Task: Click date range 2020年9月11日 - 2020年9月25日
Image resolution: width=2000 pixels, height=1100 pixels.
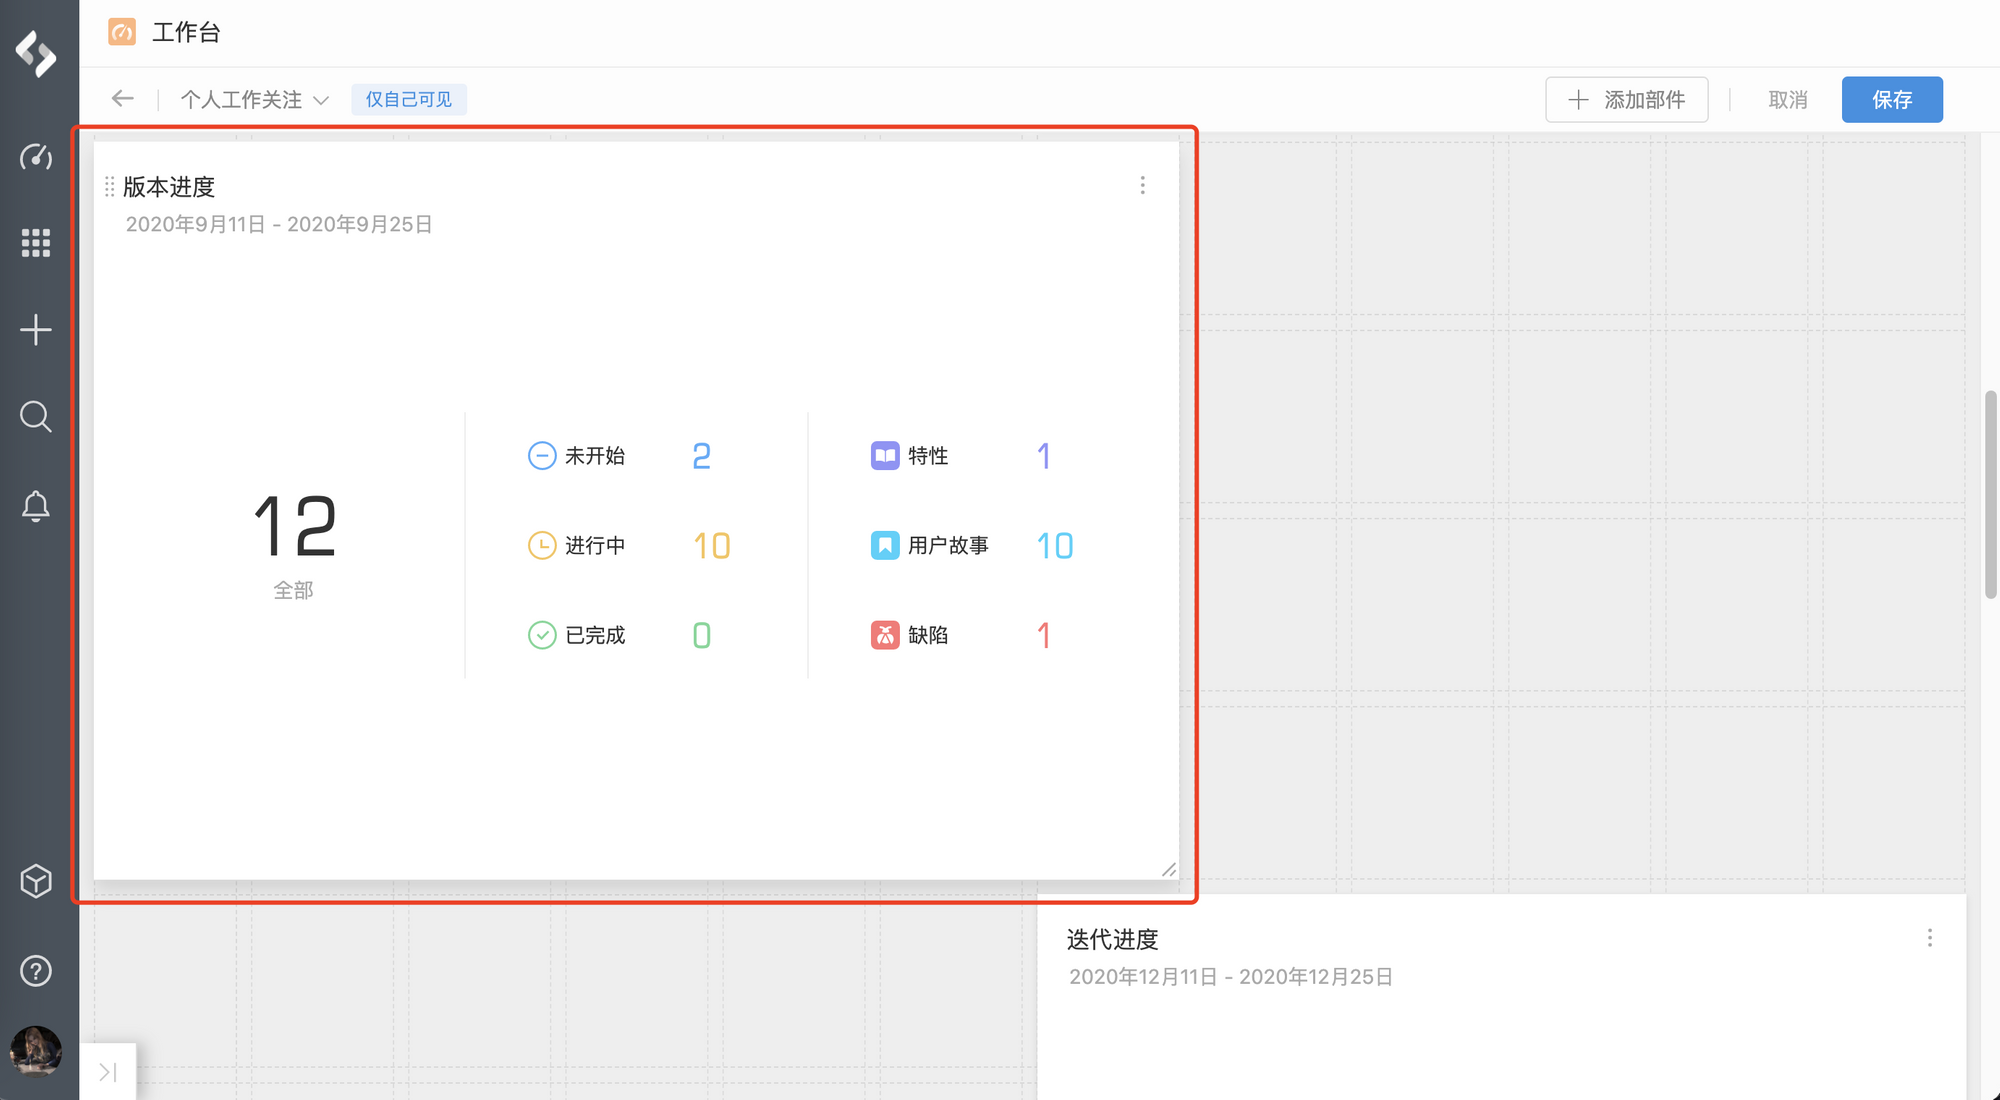Action: coord(279,224)
